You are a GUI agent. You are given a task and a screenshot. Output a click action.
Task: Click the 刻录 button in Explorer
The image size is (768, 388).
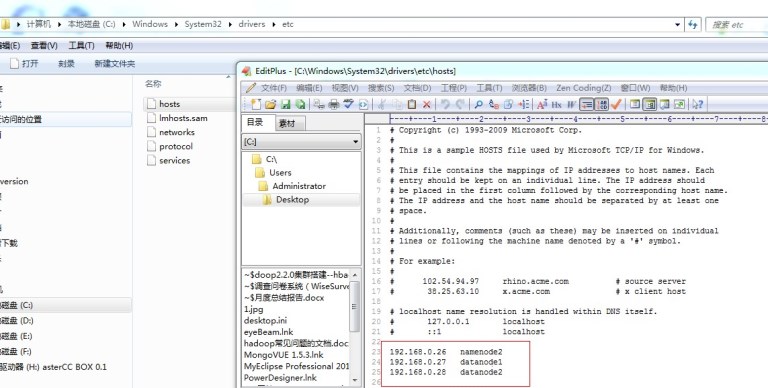coord(66,64)
